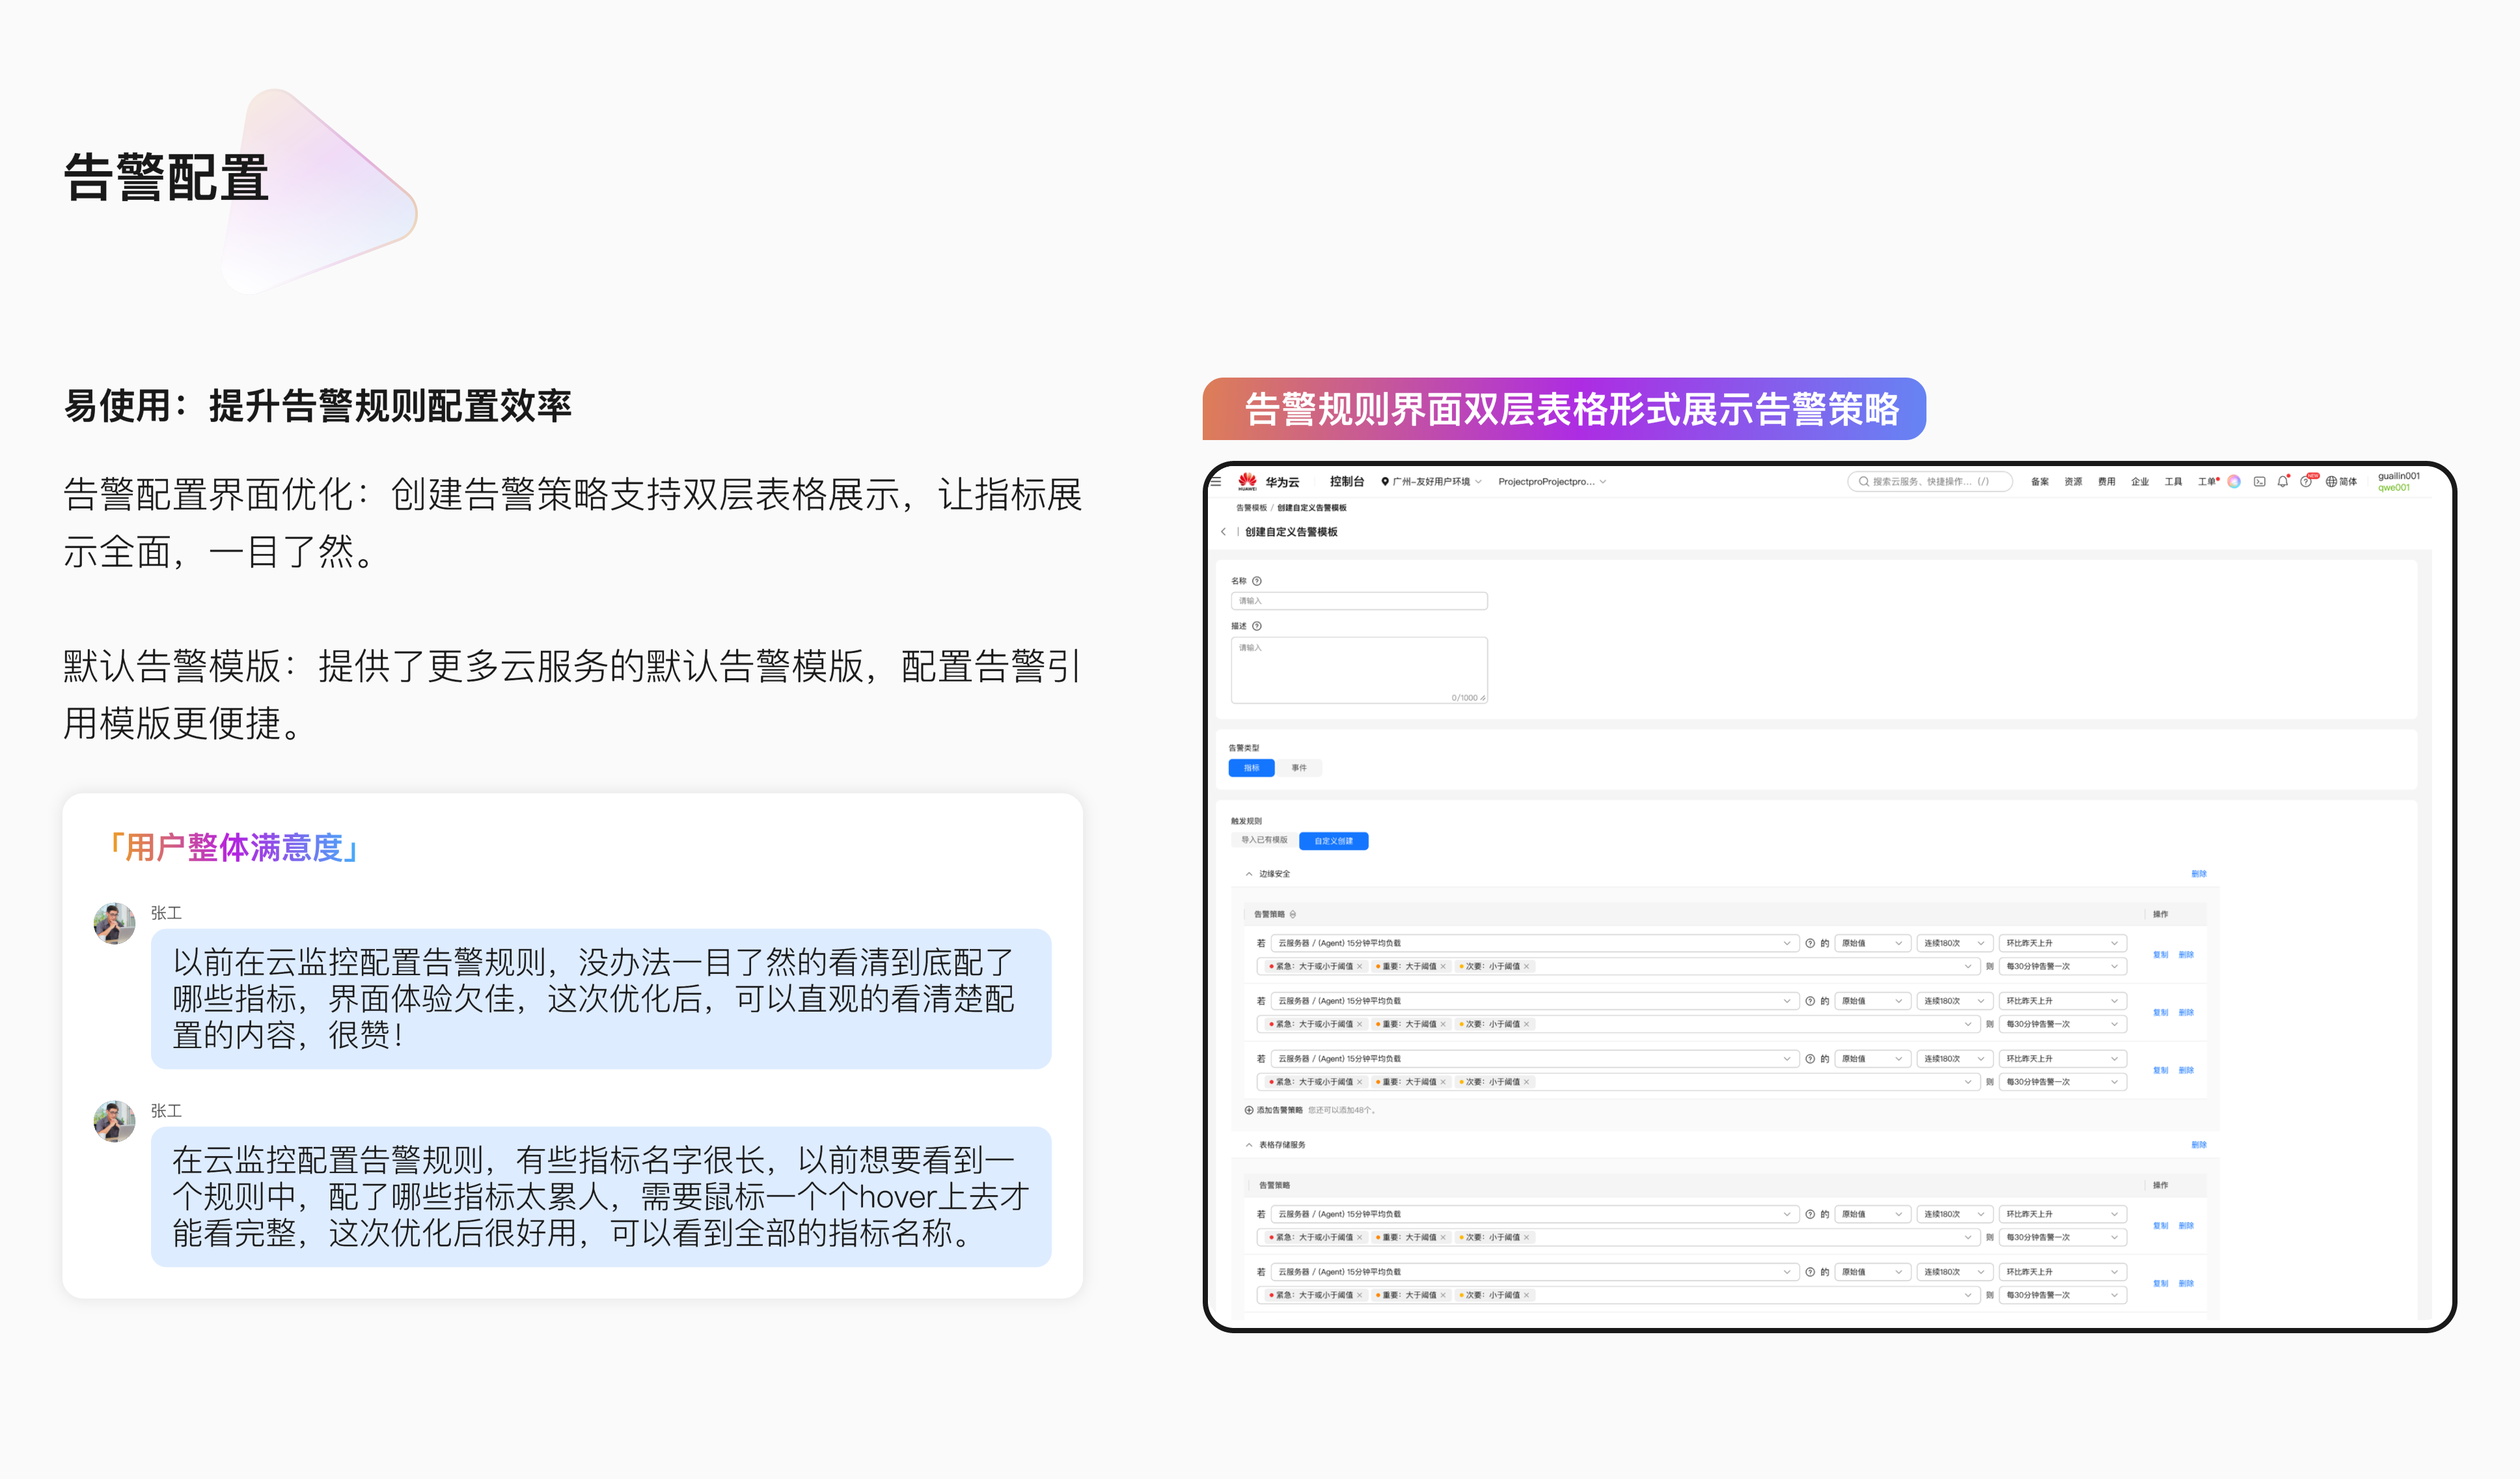The height and width of the screenshot is (1479, 2520).
Task: Click the 名称 input field
Action: [1358, 601]
